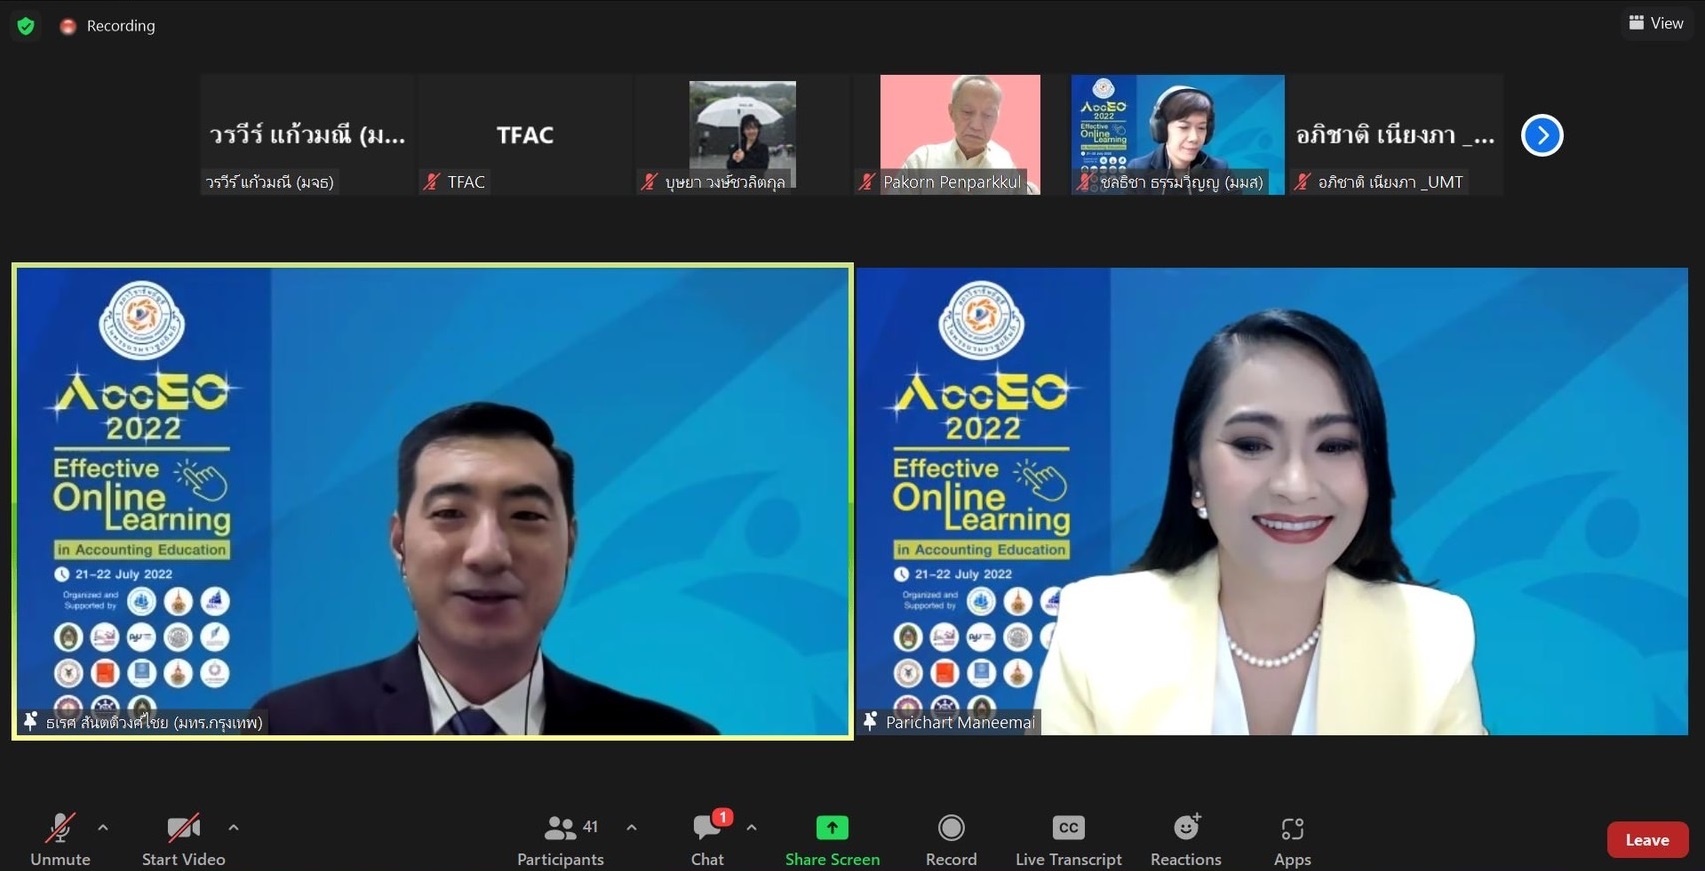Select the umbrella photo participant thumbnail
Screen dimensions: 1705x871
coord(742,134)
